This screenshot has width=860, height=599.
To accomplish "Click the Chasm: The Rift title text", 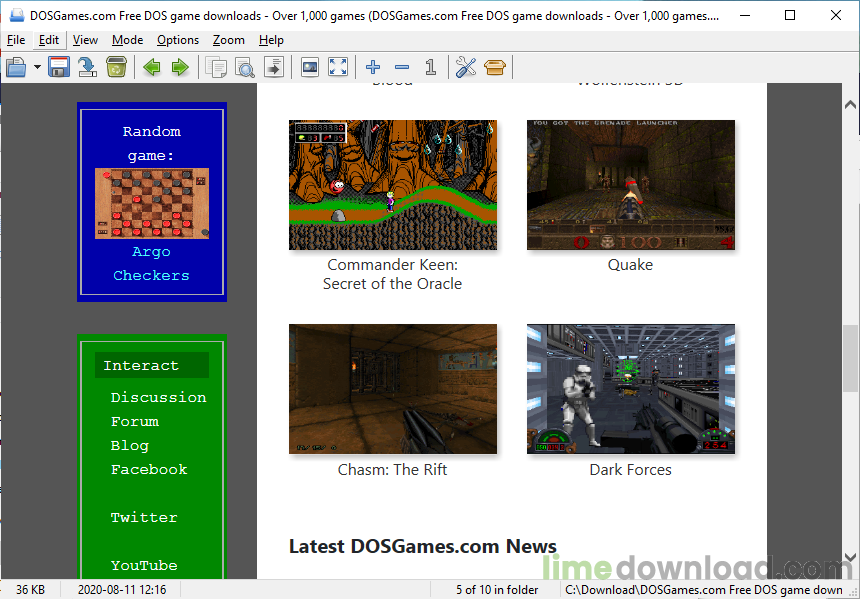I will (x=393, y=470).
